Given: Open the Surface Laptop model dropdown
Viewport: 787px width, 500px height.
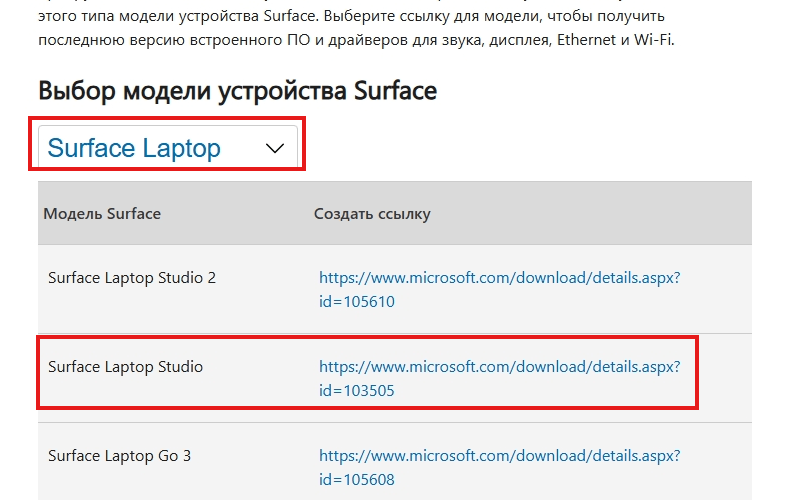Looking at the screenshot, I should click(x=168, y=148).
